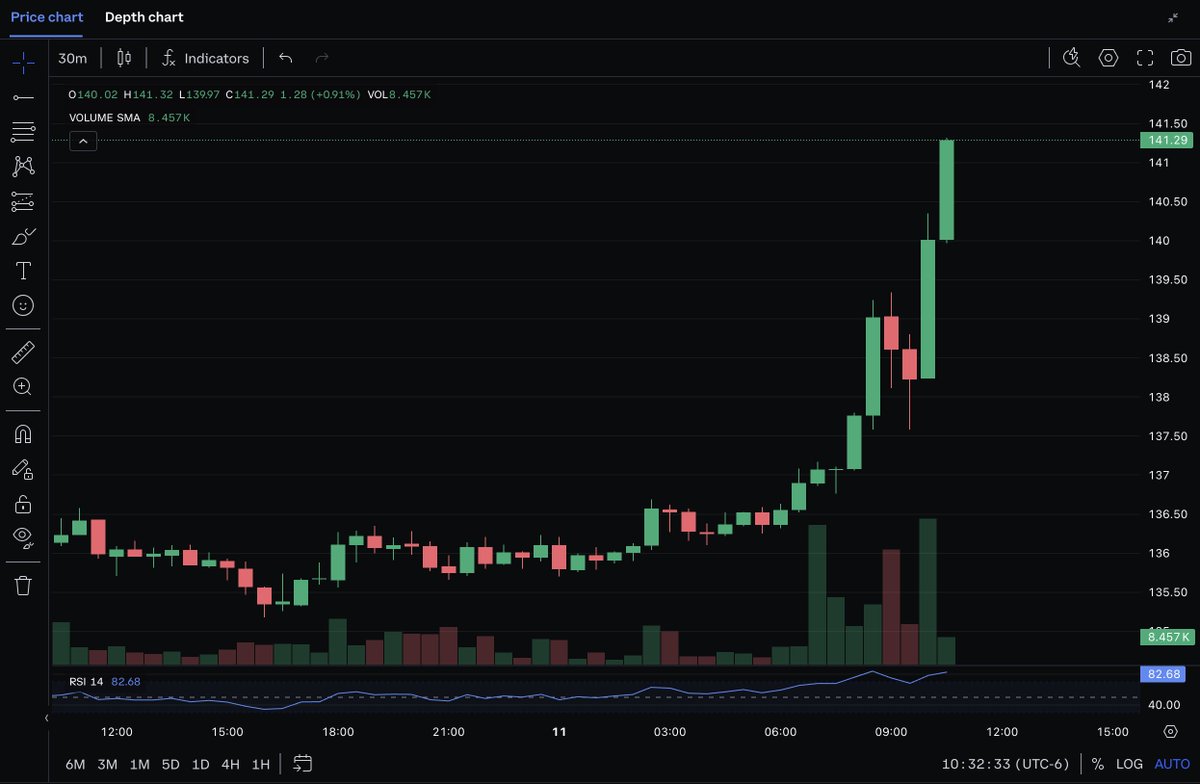
Task: Set the date range to 3M
Action: (x=107, y=764)
